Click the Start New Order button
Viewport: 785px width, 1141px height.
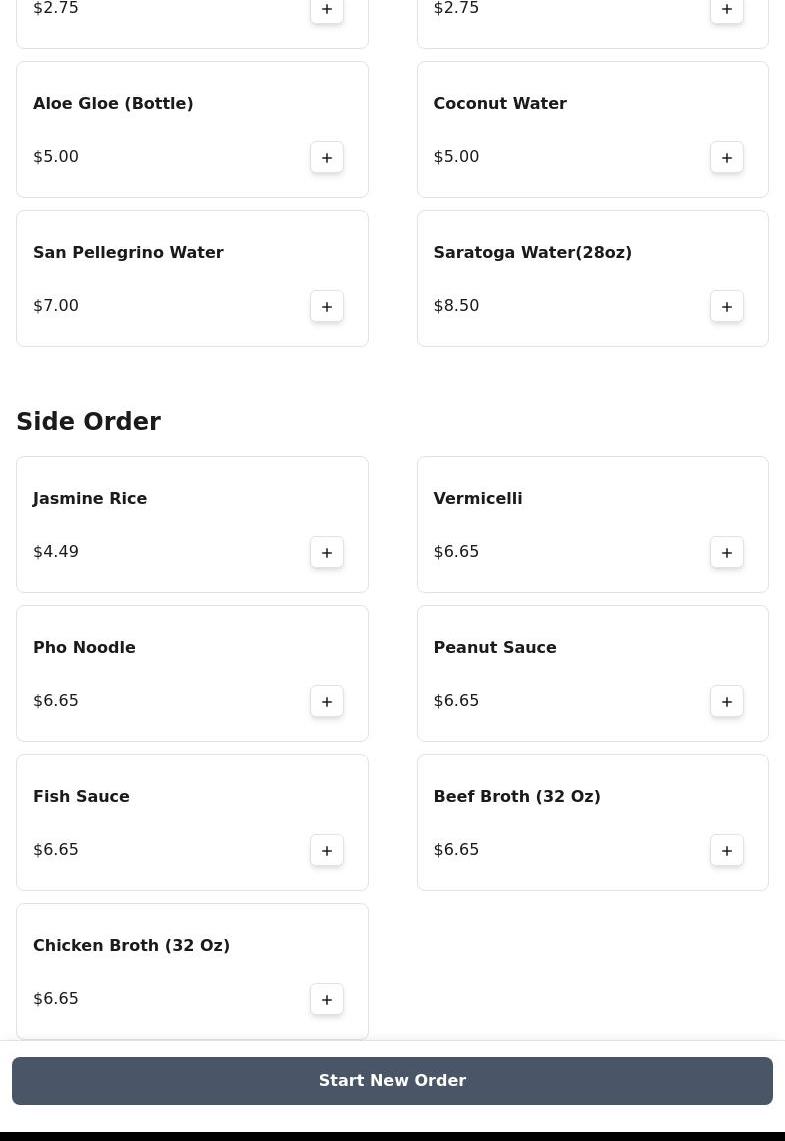[392, 1081]
